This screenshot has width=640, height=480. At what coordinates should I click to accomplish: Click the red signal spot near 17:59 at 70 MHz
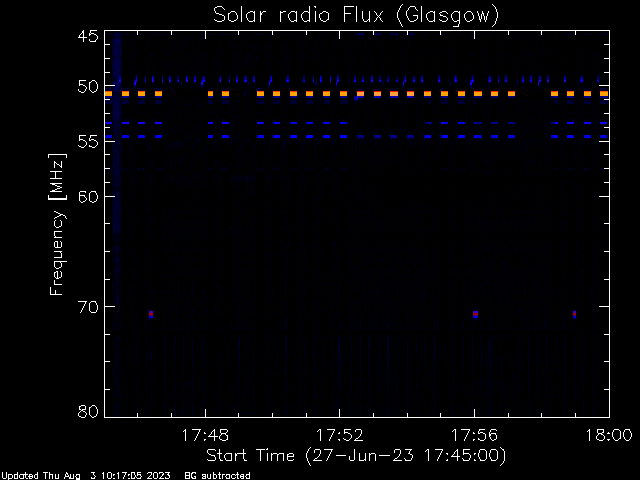(574, 314)
